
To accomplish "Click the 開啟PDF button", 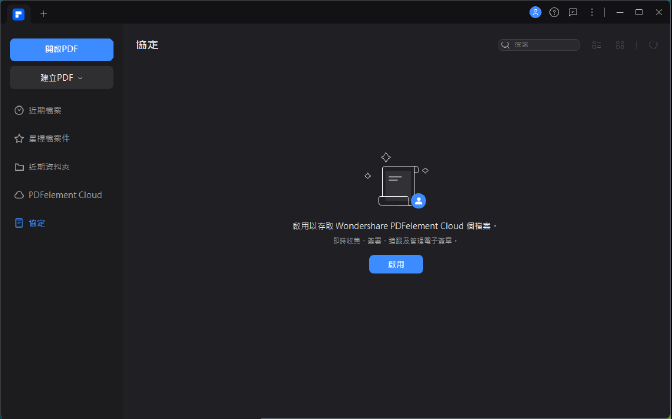I will tap(61, 50).
